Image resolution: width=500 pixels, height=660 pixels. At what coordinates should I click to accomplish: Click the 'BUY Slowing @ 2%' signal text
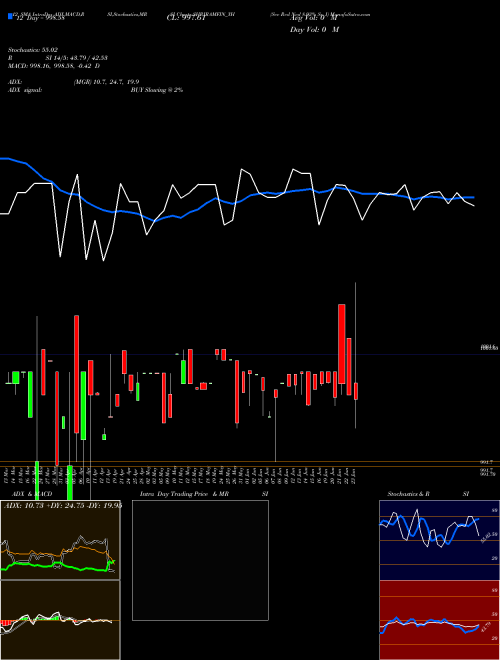pyautogui.click(x=157, y=90)
